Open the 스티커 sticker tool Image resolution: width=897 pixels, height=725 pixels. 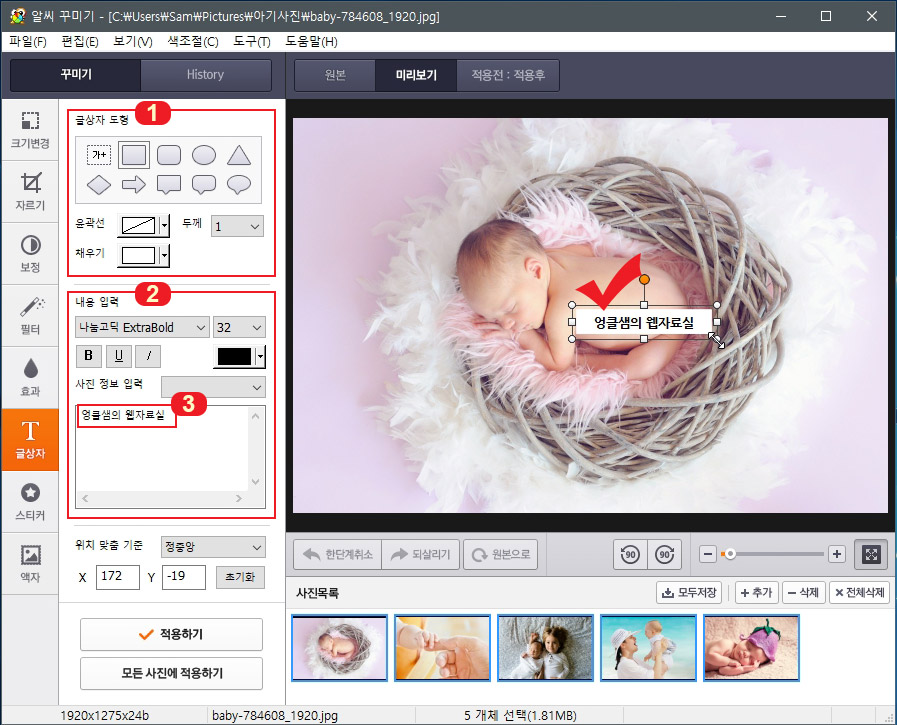30,502
